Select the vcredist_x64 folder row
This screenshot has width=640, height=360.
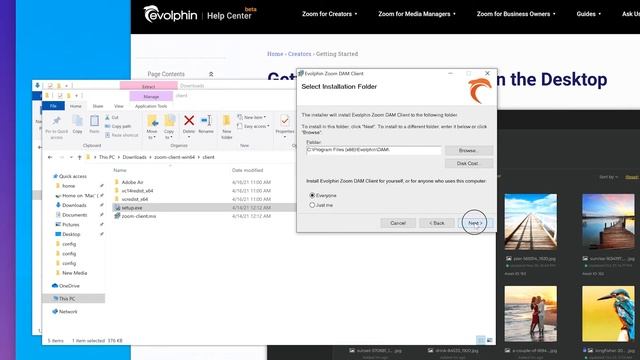click(204, 199)
